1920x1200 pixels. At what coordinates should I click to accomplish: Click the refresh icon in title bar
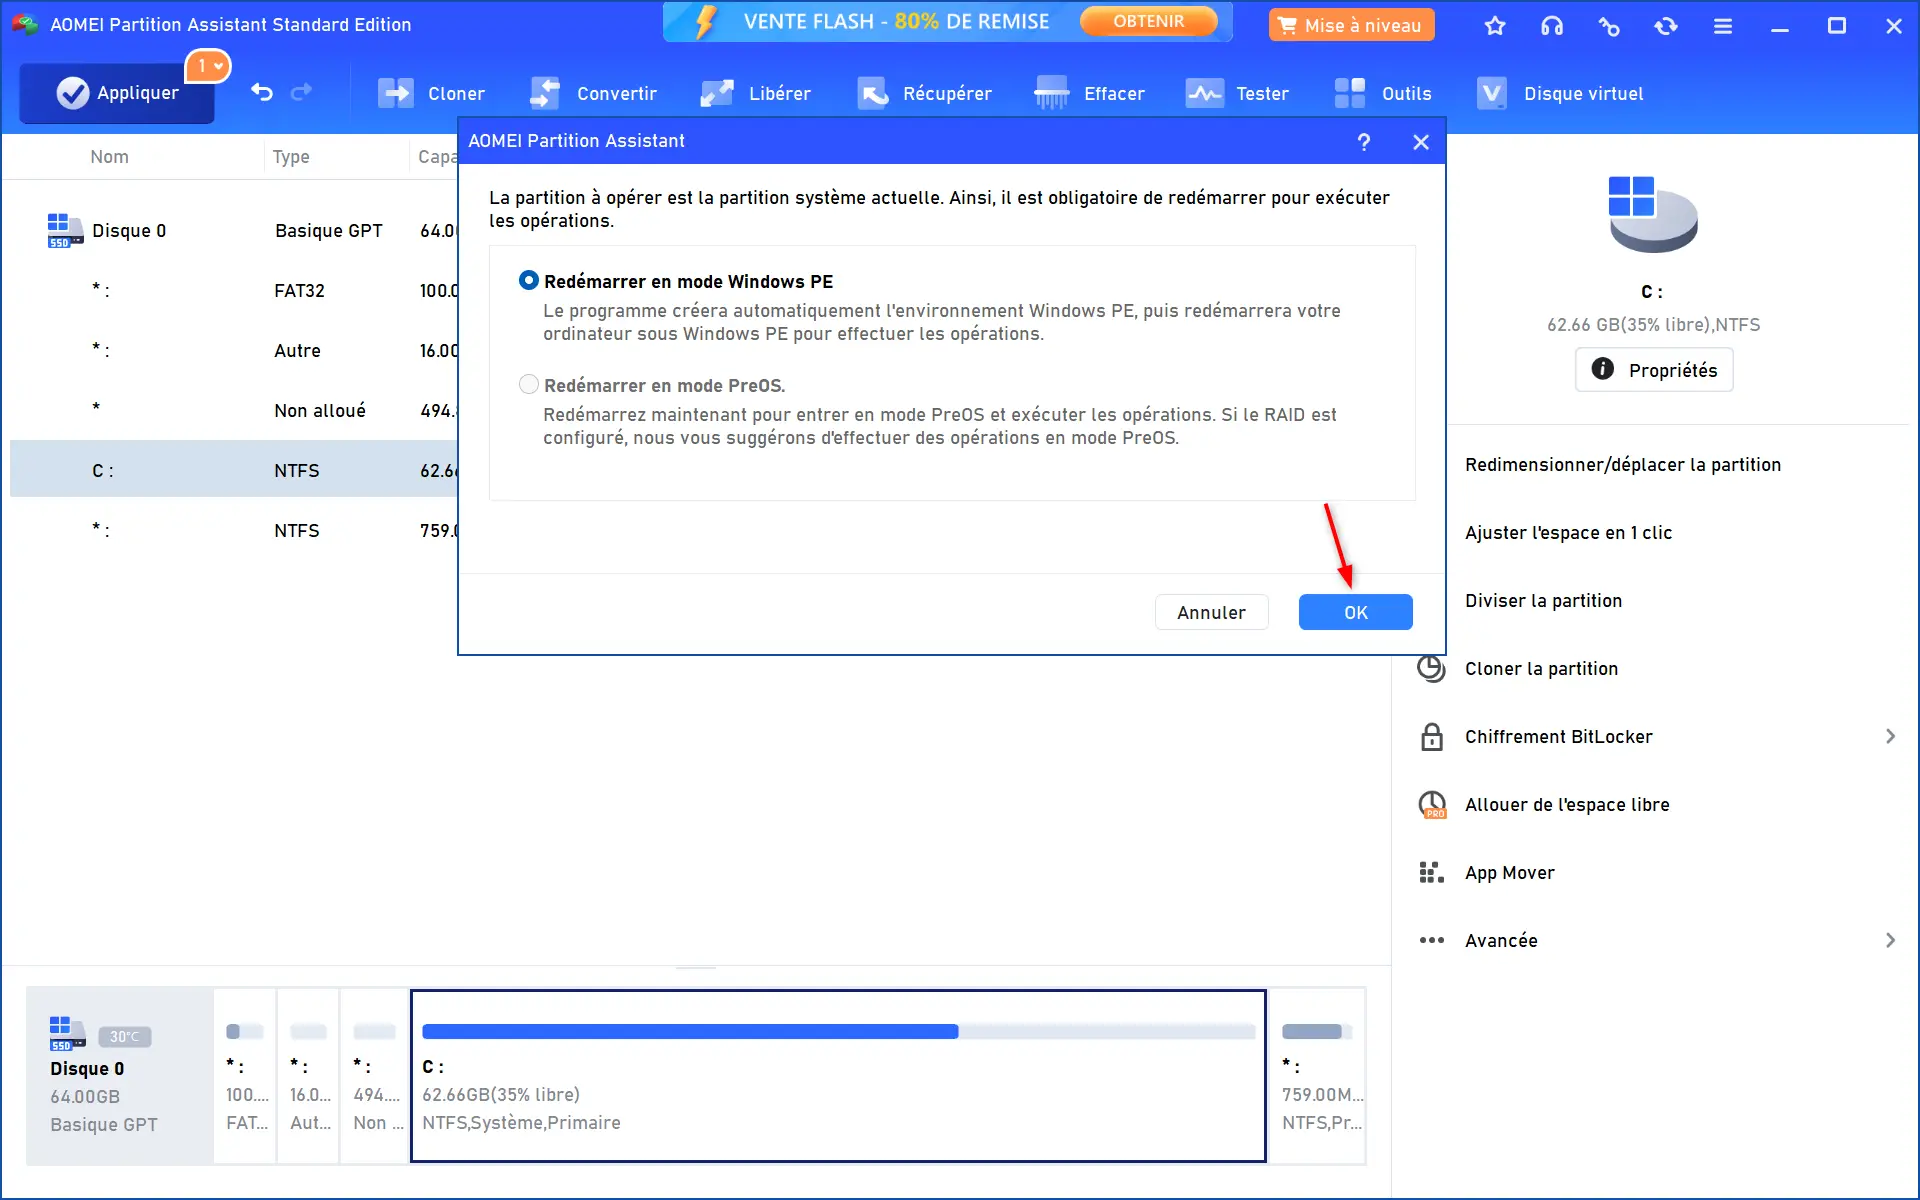1666,26
